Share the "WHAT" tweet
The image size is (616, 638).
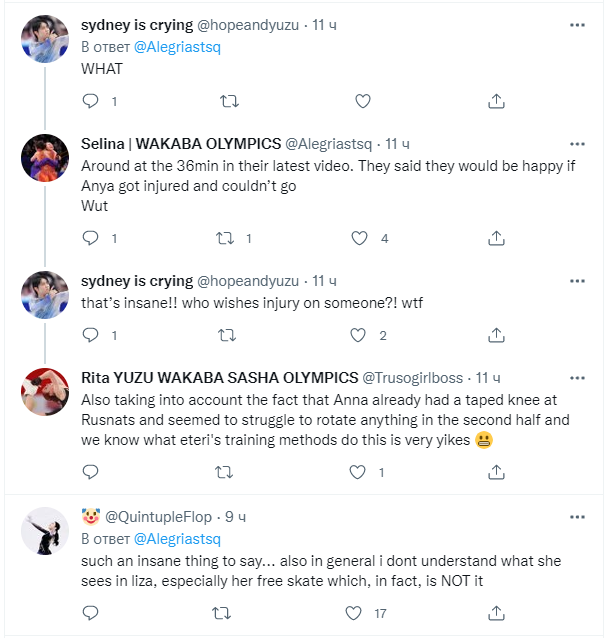click(497, 100)
